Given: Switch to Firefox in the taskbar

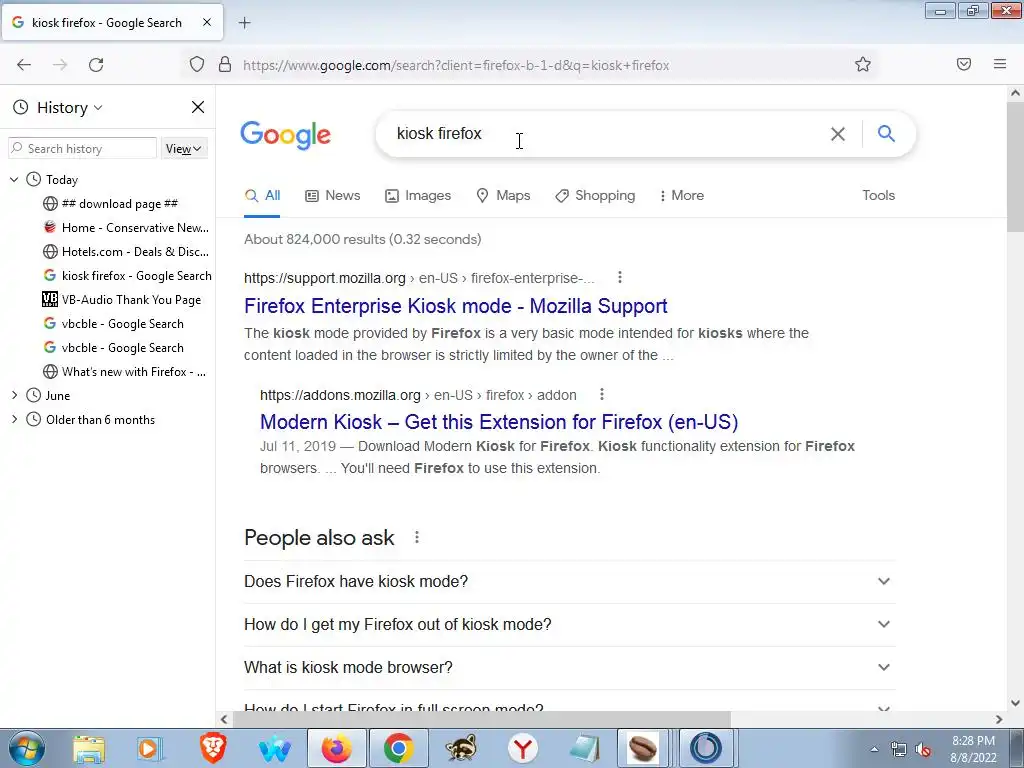Looking at the screenshot, I should (x=336, y=748).
